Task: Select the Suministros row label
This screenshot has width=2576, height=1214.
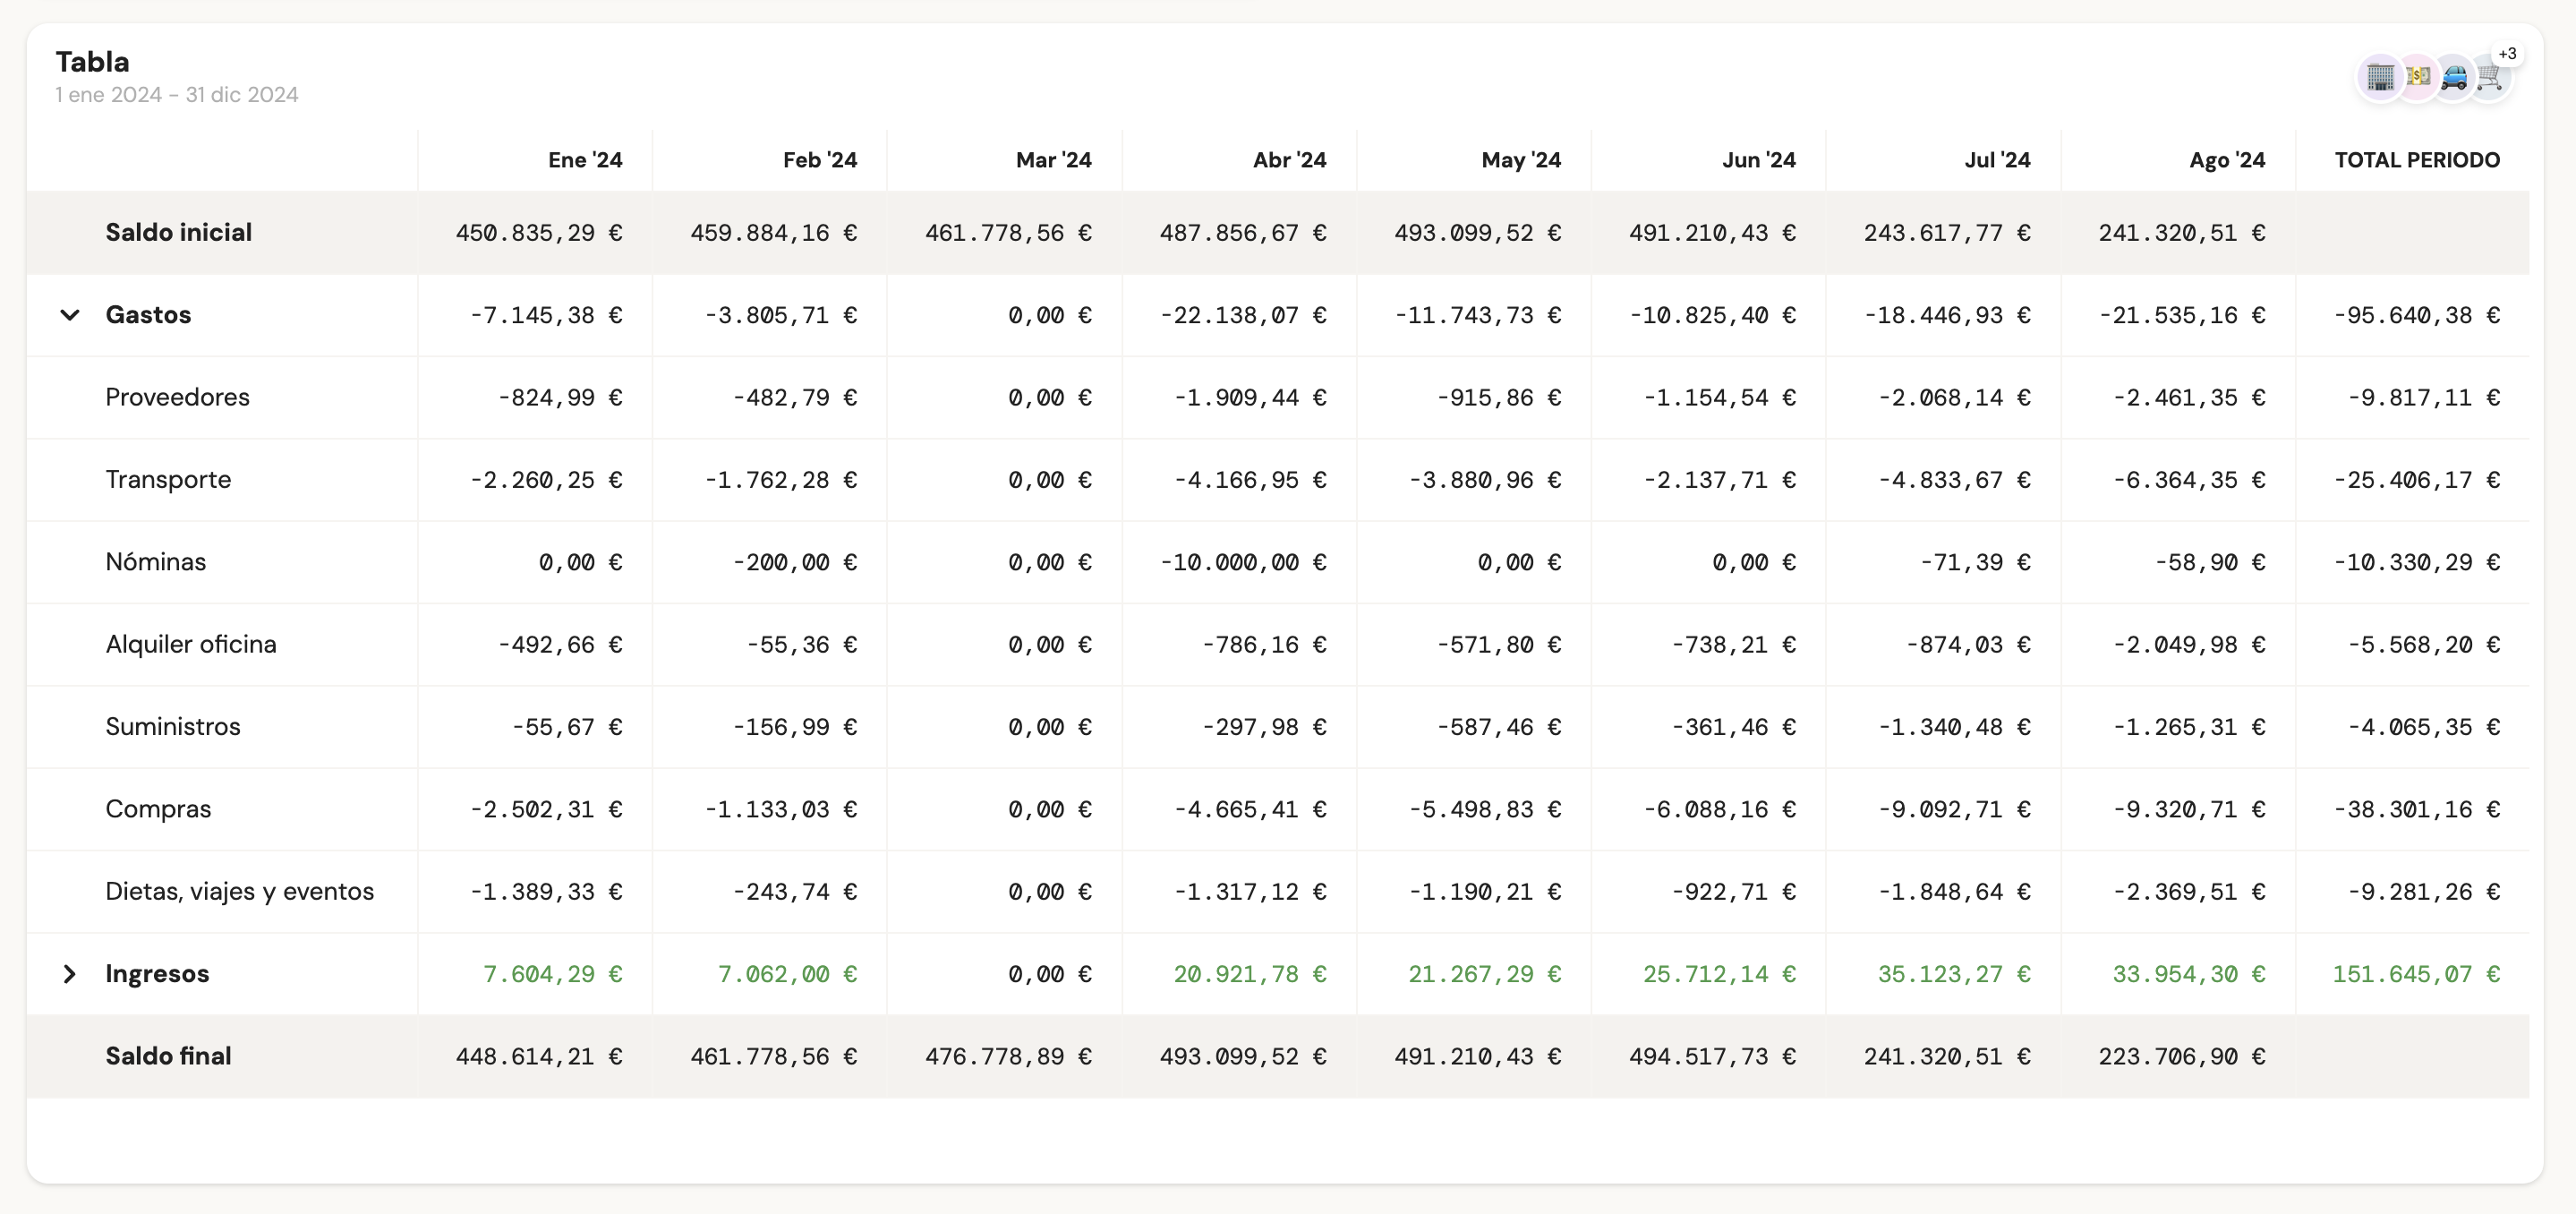Action: click(x=173, y=727)
